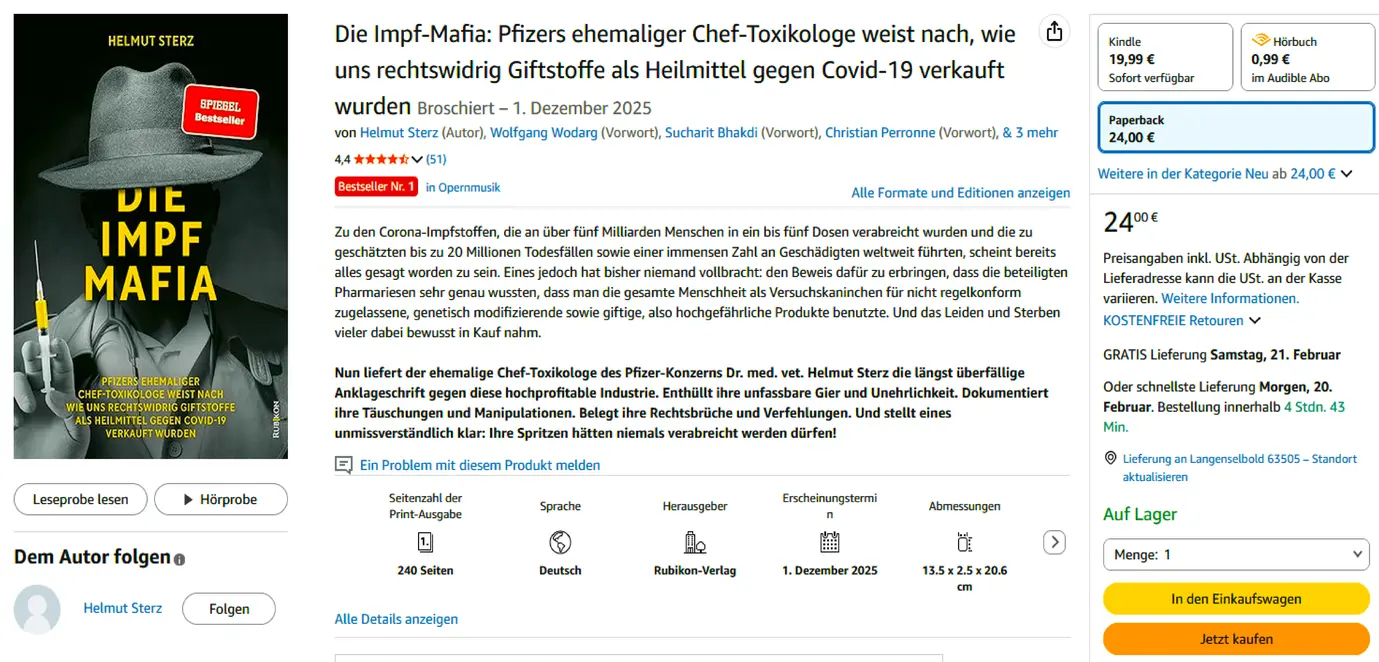Viewport: 1379px width, 662px height.
Task: Expand more offers in category Neu
Action: [x=1347, y=174]
